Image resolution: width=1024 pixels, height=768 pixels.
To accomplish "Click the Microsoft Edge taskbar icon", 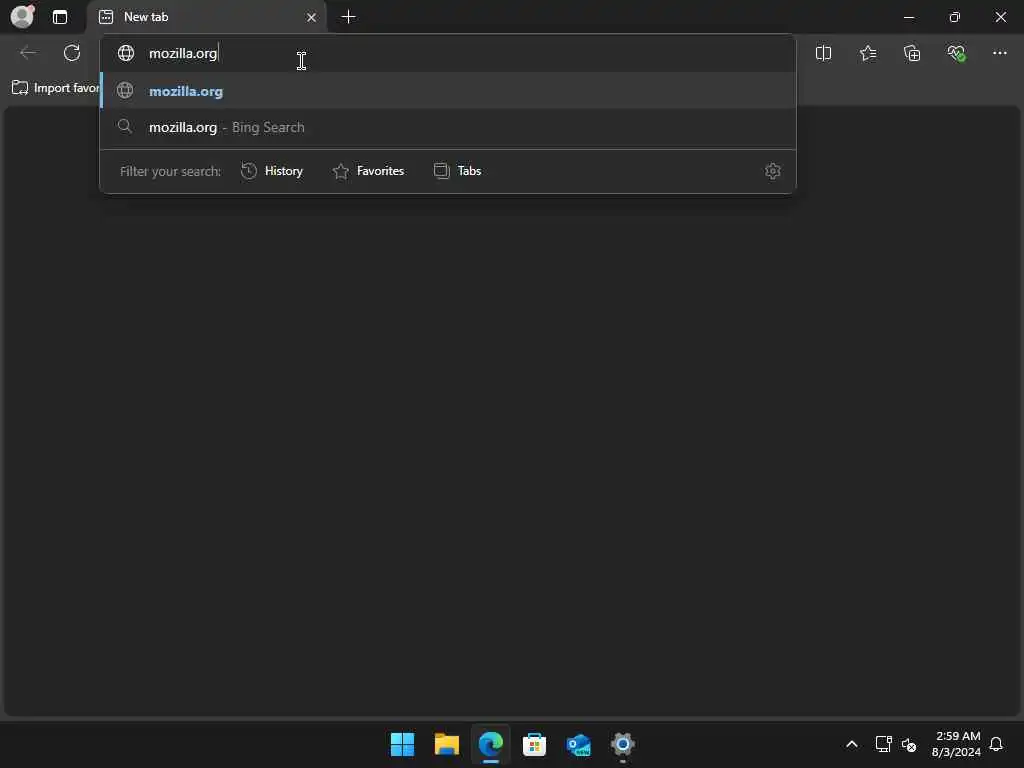I will (490, 744).
